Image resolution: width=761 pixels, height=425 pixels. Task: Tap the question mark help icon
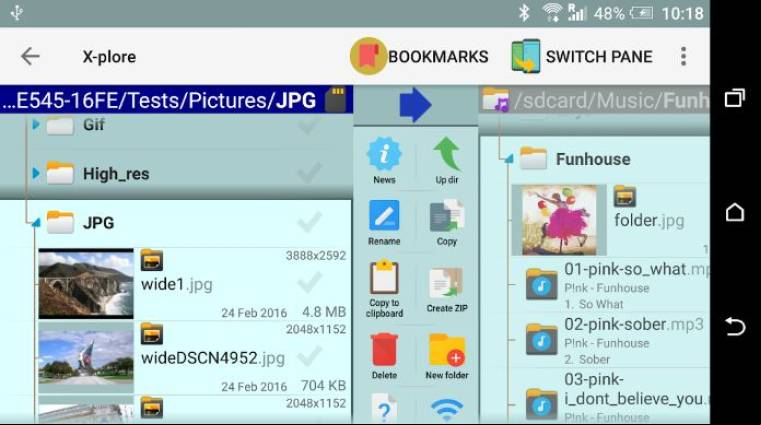coord(384,410)
